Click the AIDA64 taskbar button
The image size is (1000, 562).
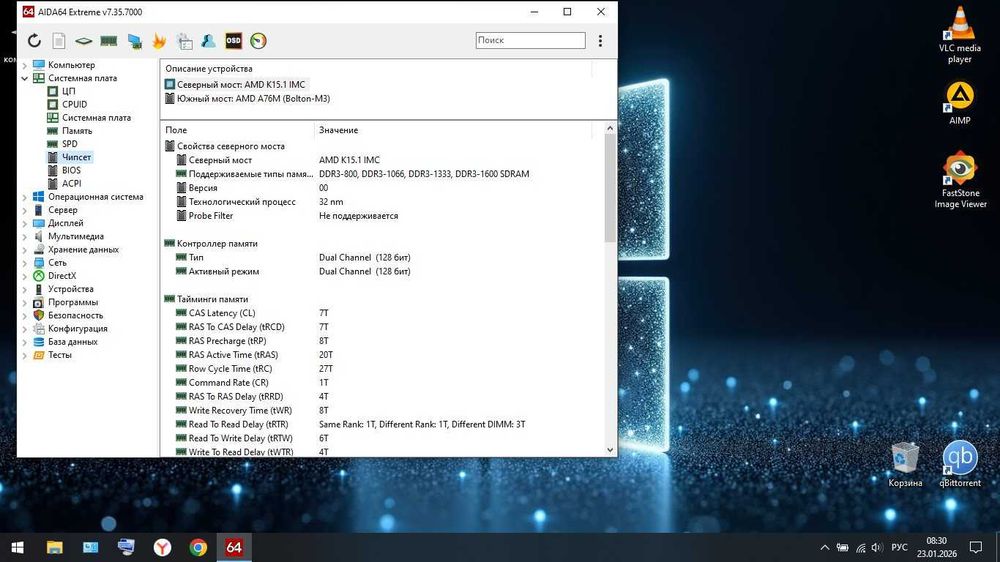234,547
